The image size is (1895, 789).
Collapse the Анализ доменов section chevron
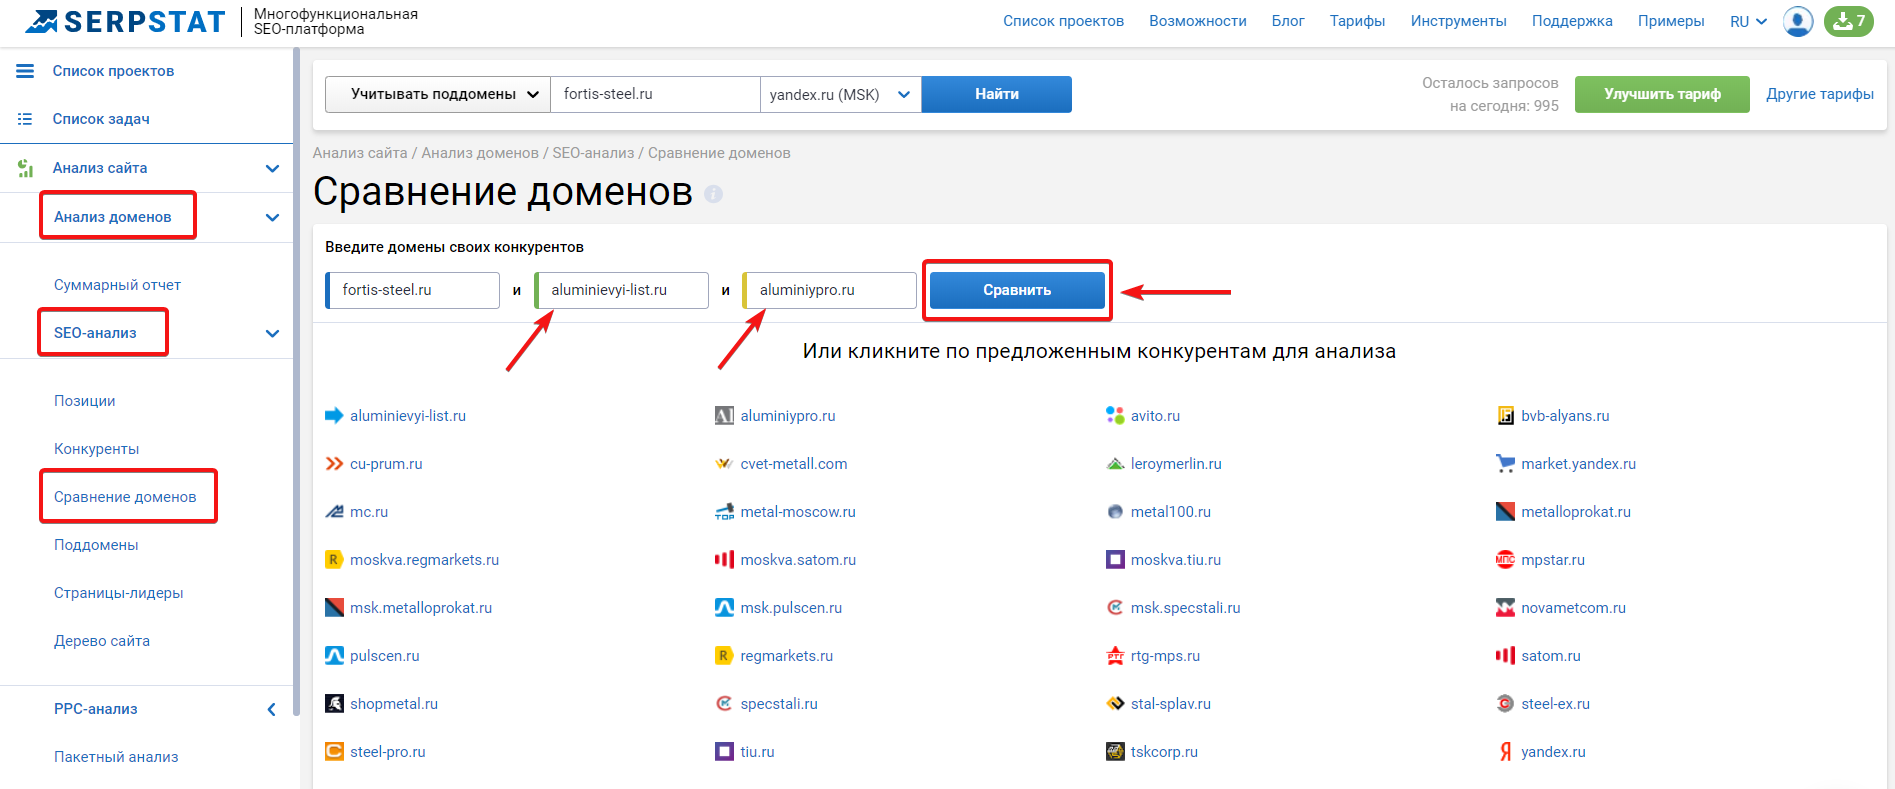point(272,217)
